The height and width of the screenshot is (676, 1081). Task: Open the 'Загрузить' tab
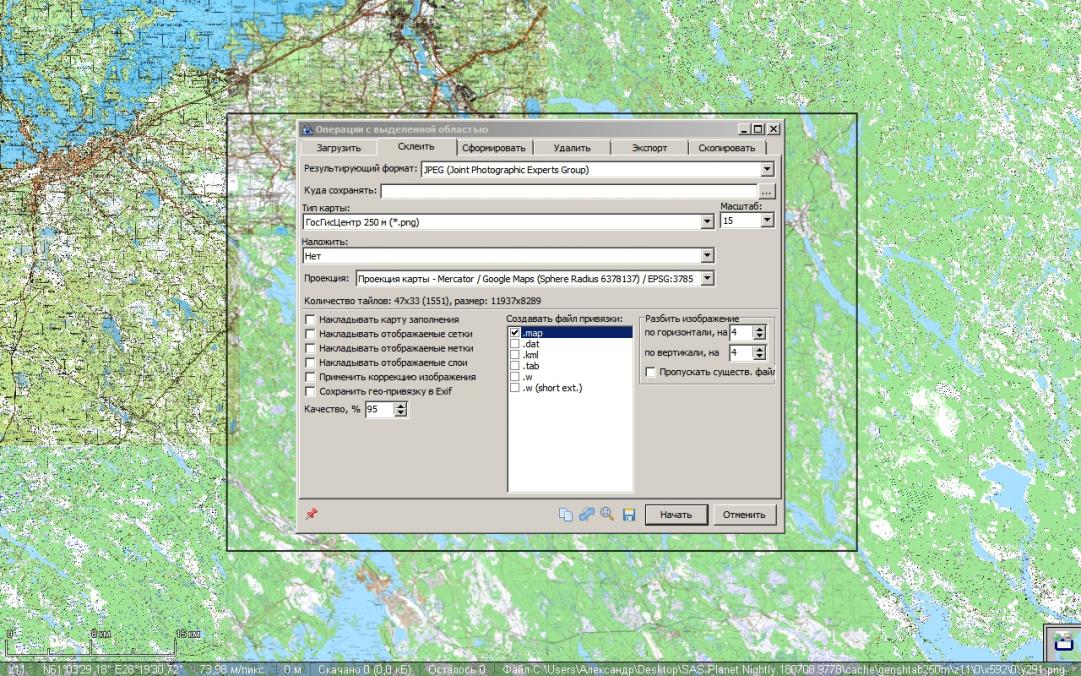pyautogui.click(x=338, y=148)
